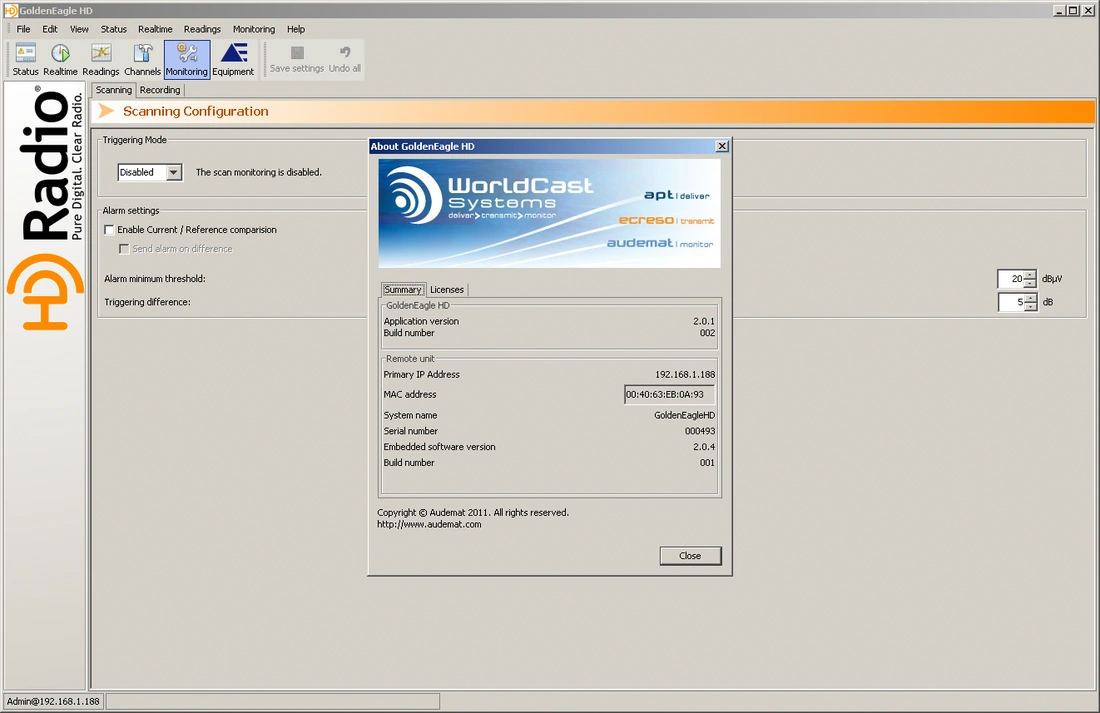Open the Help menu
This screenshot has height=713, width=1100.
(296, 29)
